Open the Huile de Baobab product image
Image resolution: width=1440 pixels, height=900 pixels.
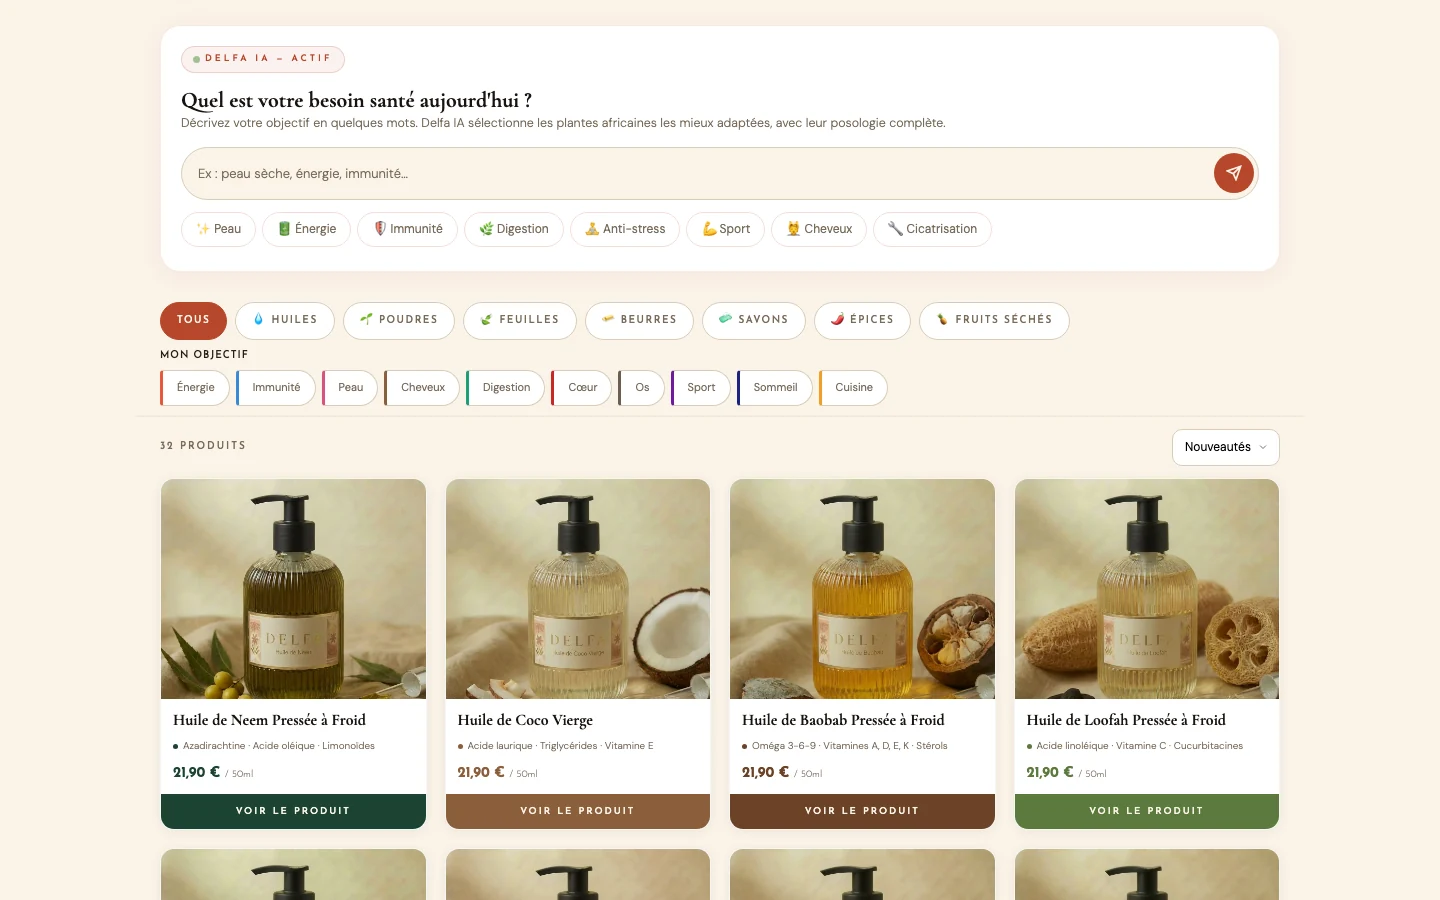coord(862,589)
